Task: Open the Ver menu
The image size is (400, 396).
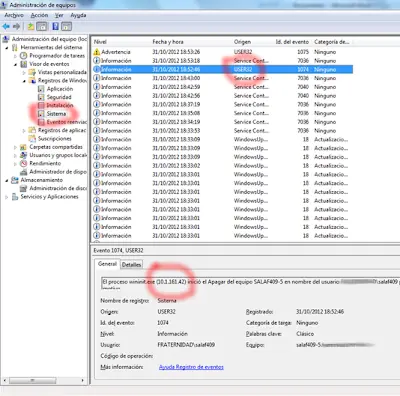Action: click(59, 15)
